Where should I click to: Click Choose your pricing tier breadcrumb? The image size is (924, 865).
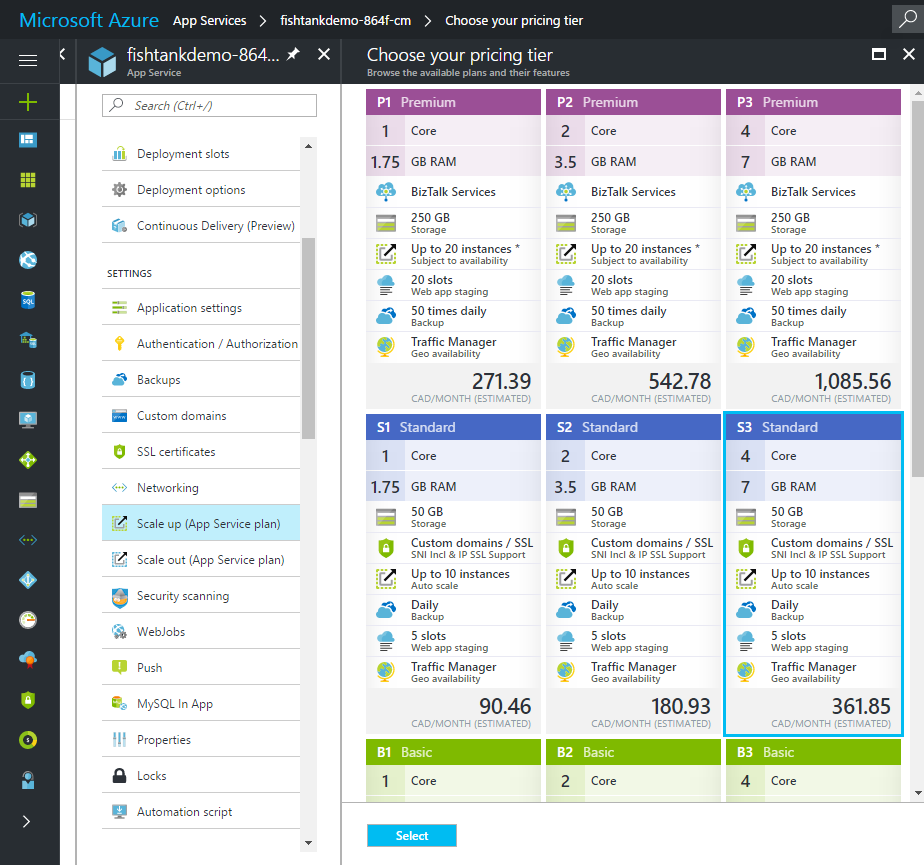514,21
